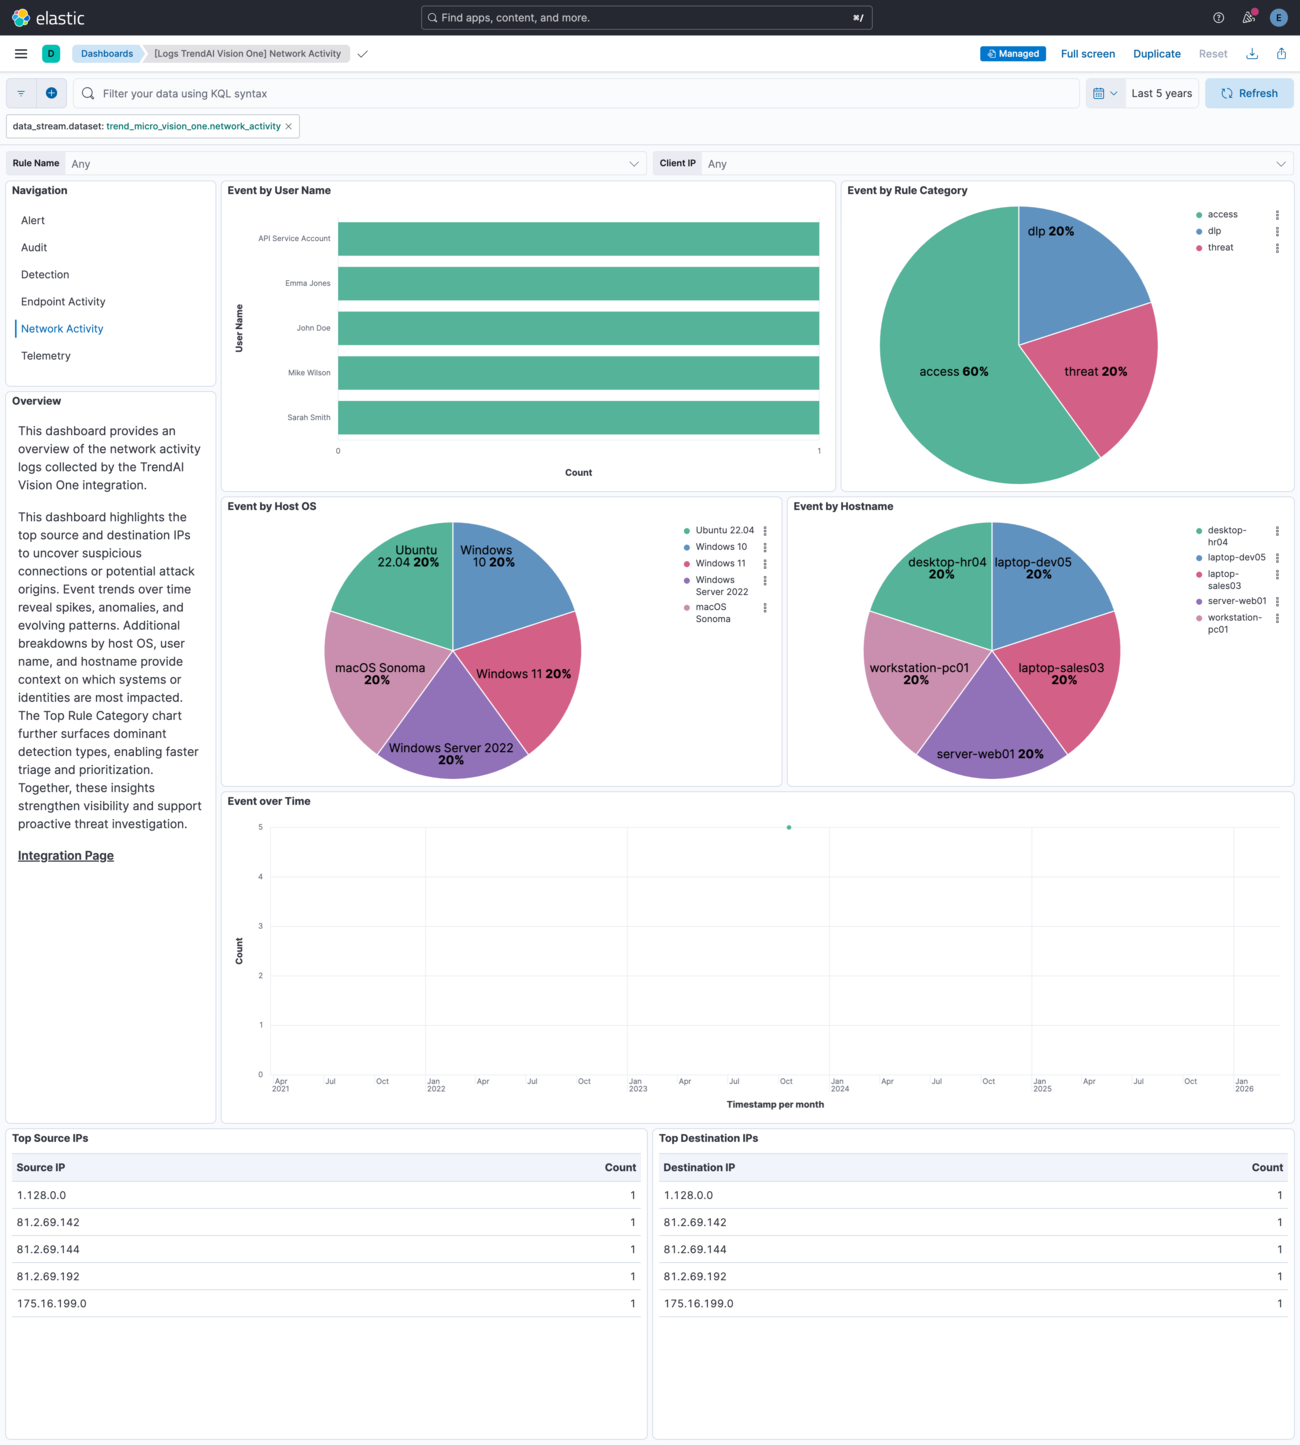Image resolution: width=1300 pixels, height=1445 pixels.
Task: Expand the Rule Name dropdown
Action: (x=634, y=163)
